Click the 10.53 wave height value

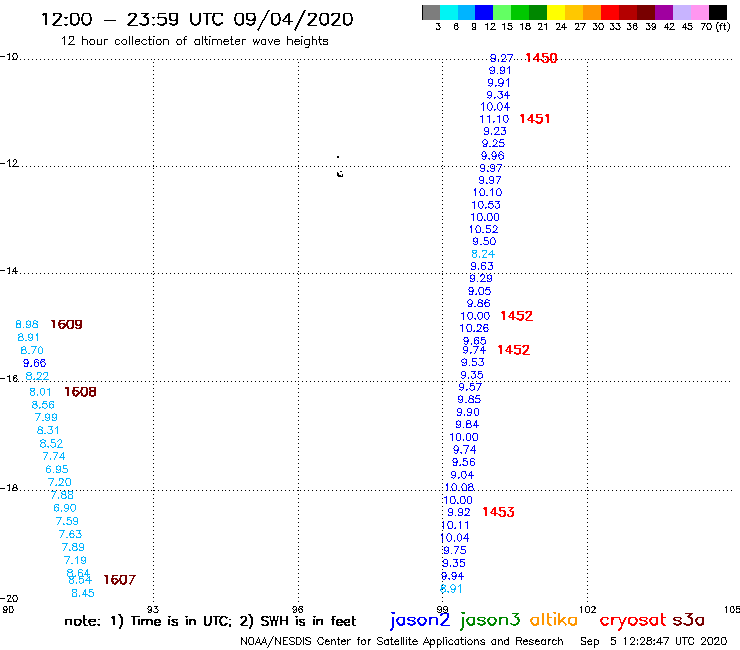point(486,205)
